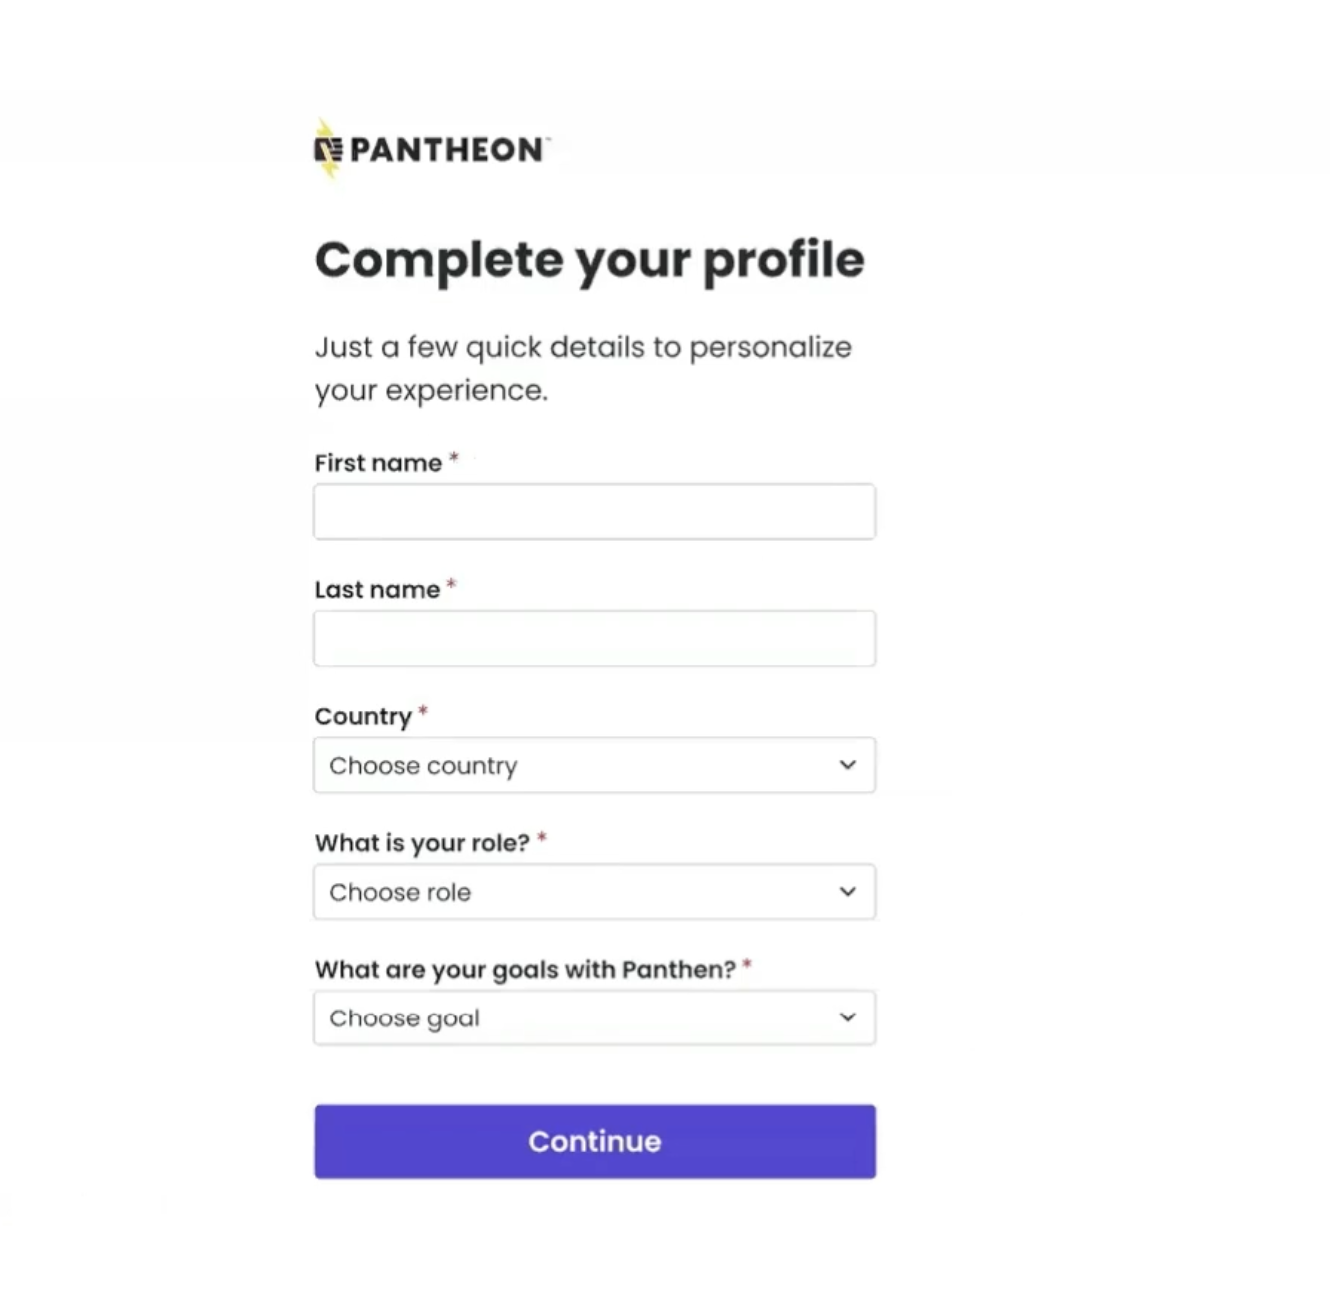
Task: Click the Country field label
Action: point(363,717)
